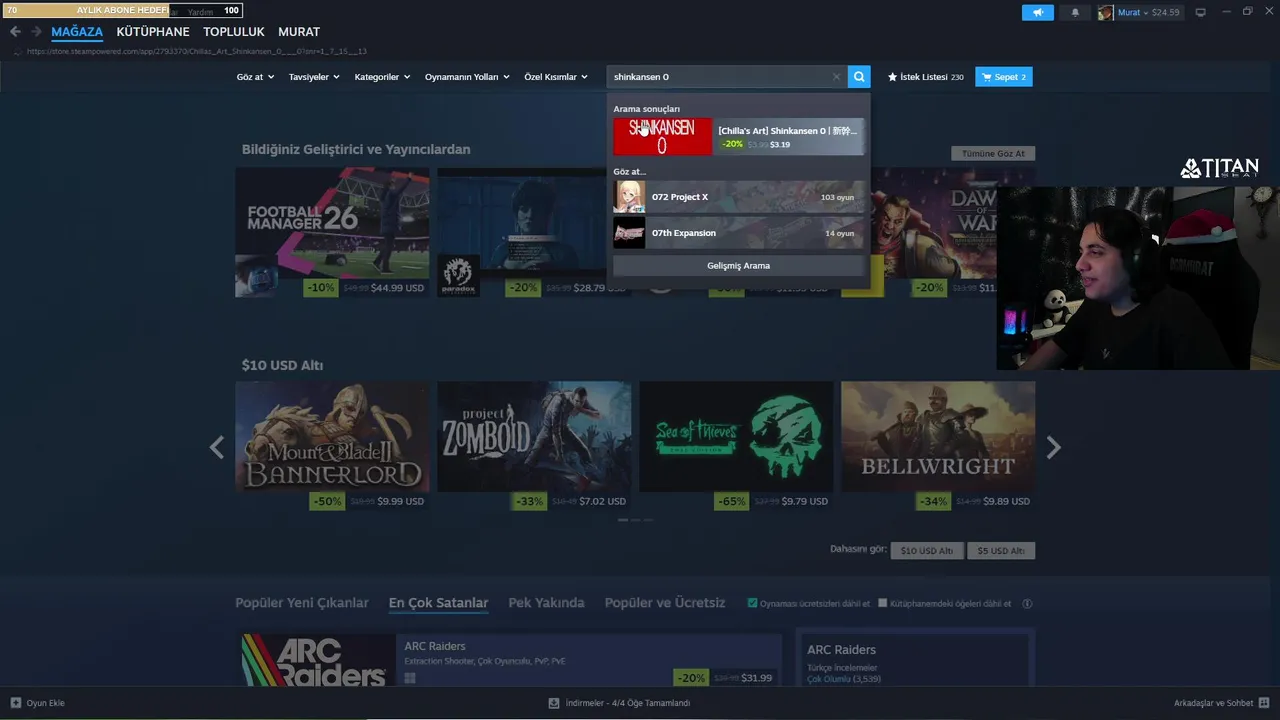Open the Football Manager 26 card
Viewport: 1280px width, 720px height.
pyautogui.click(x=332, y=232)
